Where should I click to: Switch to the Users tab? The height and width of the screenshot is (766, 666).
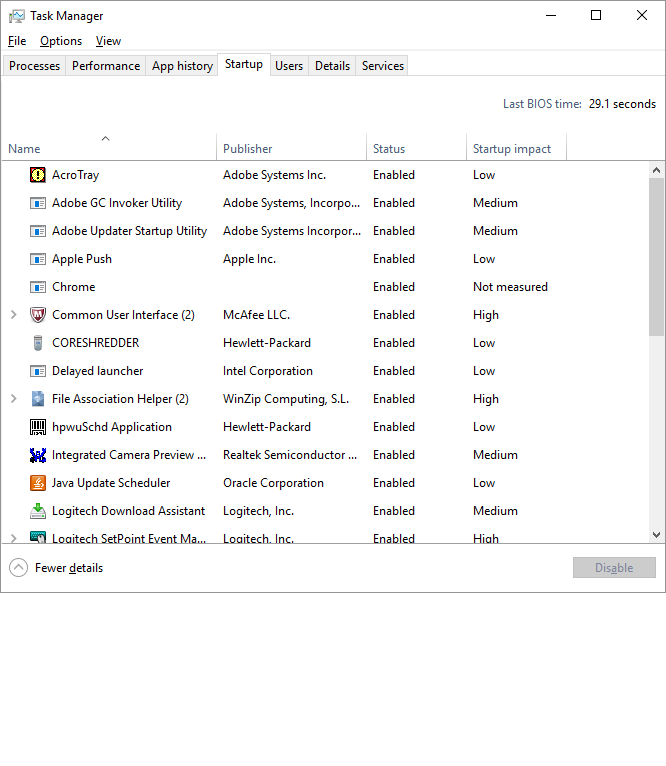[x=289, y=66]
